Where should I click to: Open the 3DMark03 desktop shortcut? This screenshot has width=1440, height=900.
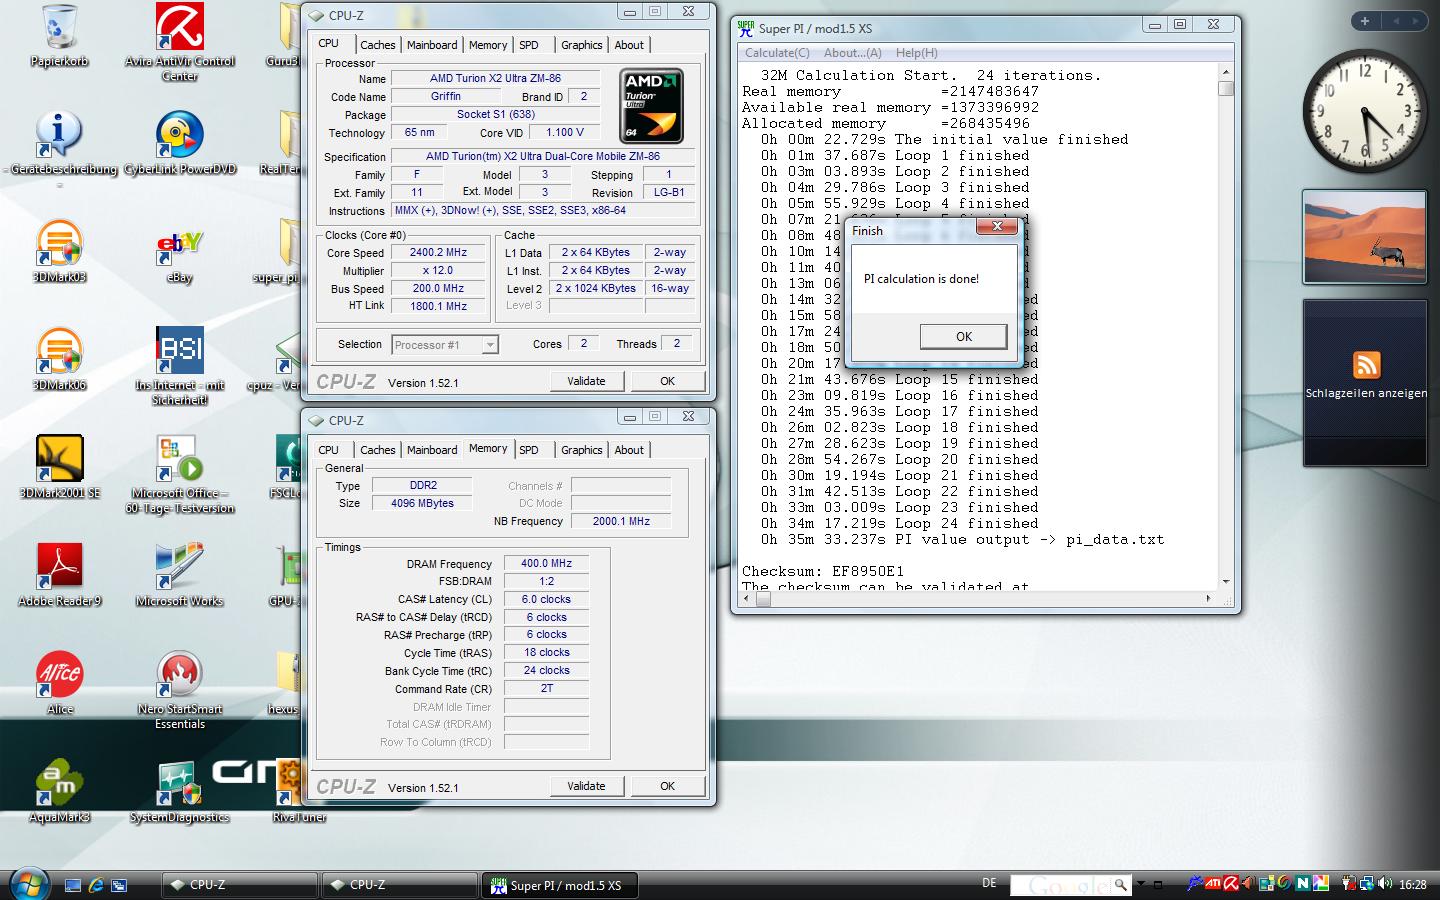tap(59, 252)
